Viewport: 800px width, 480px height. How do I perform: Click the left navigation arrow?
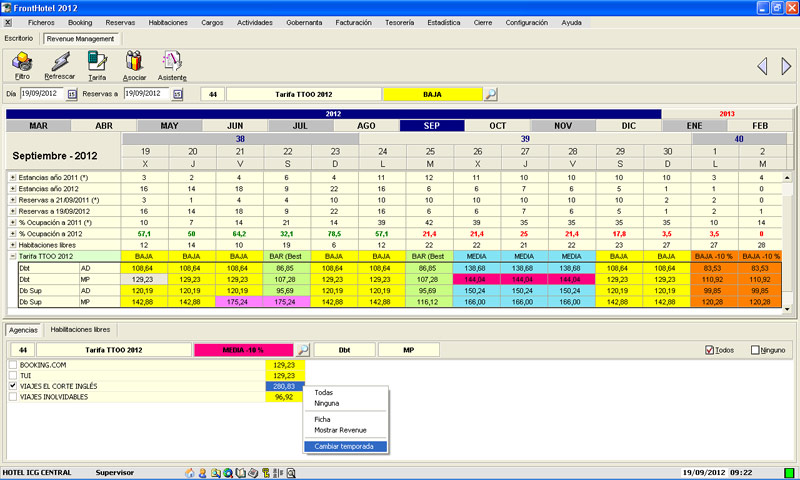coord(762,66)
